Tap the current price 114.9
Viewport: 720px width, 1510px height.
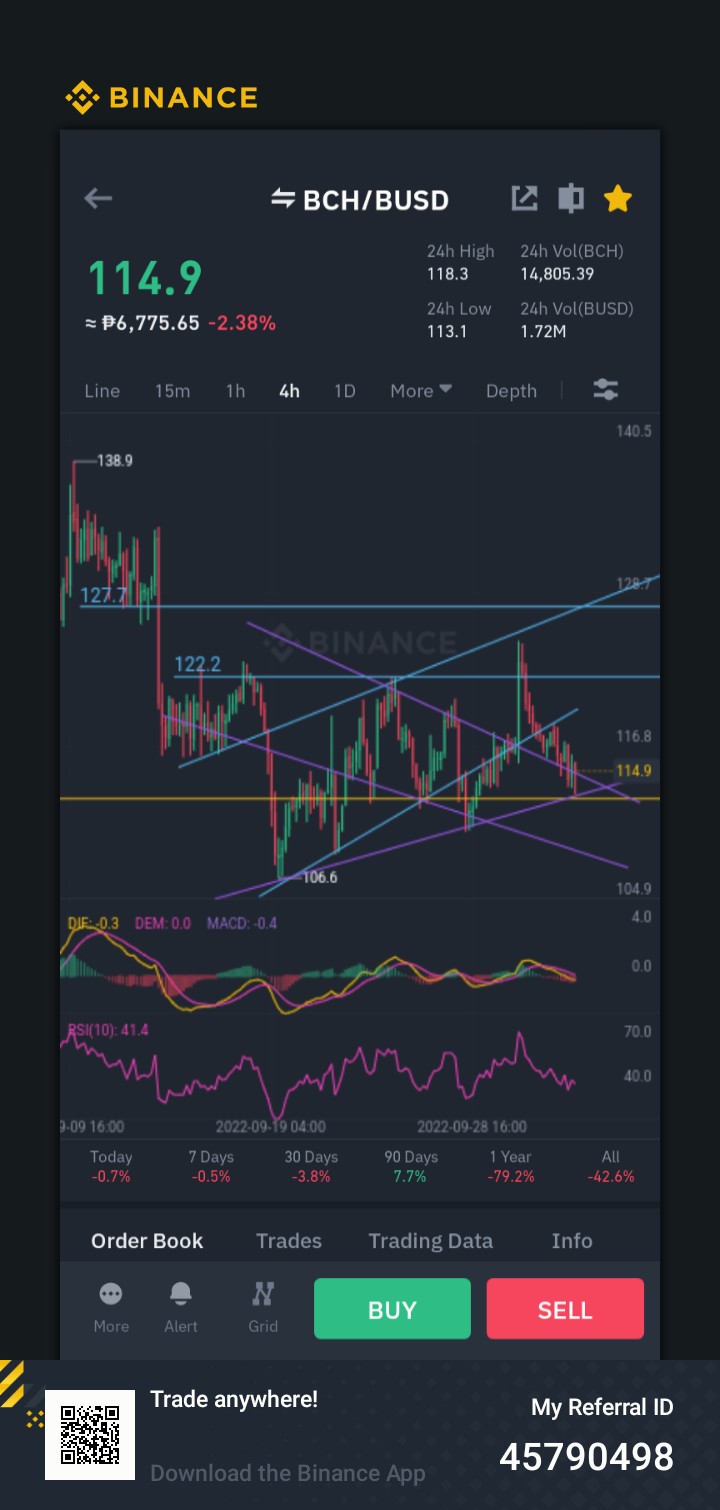point(145,278)
